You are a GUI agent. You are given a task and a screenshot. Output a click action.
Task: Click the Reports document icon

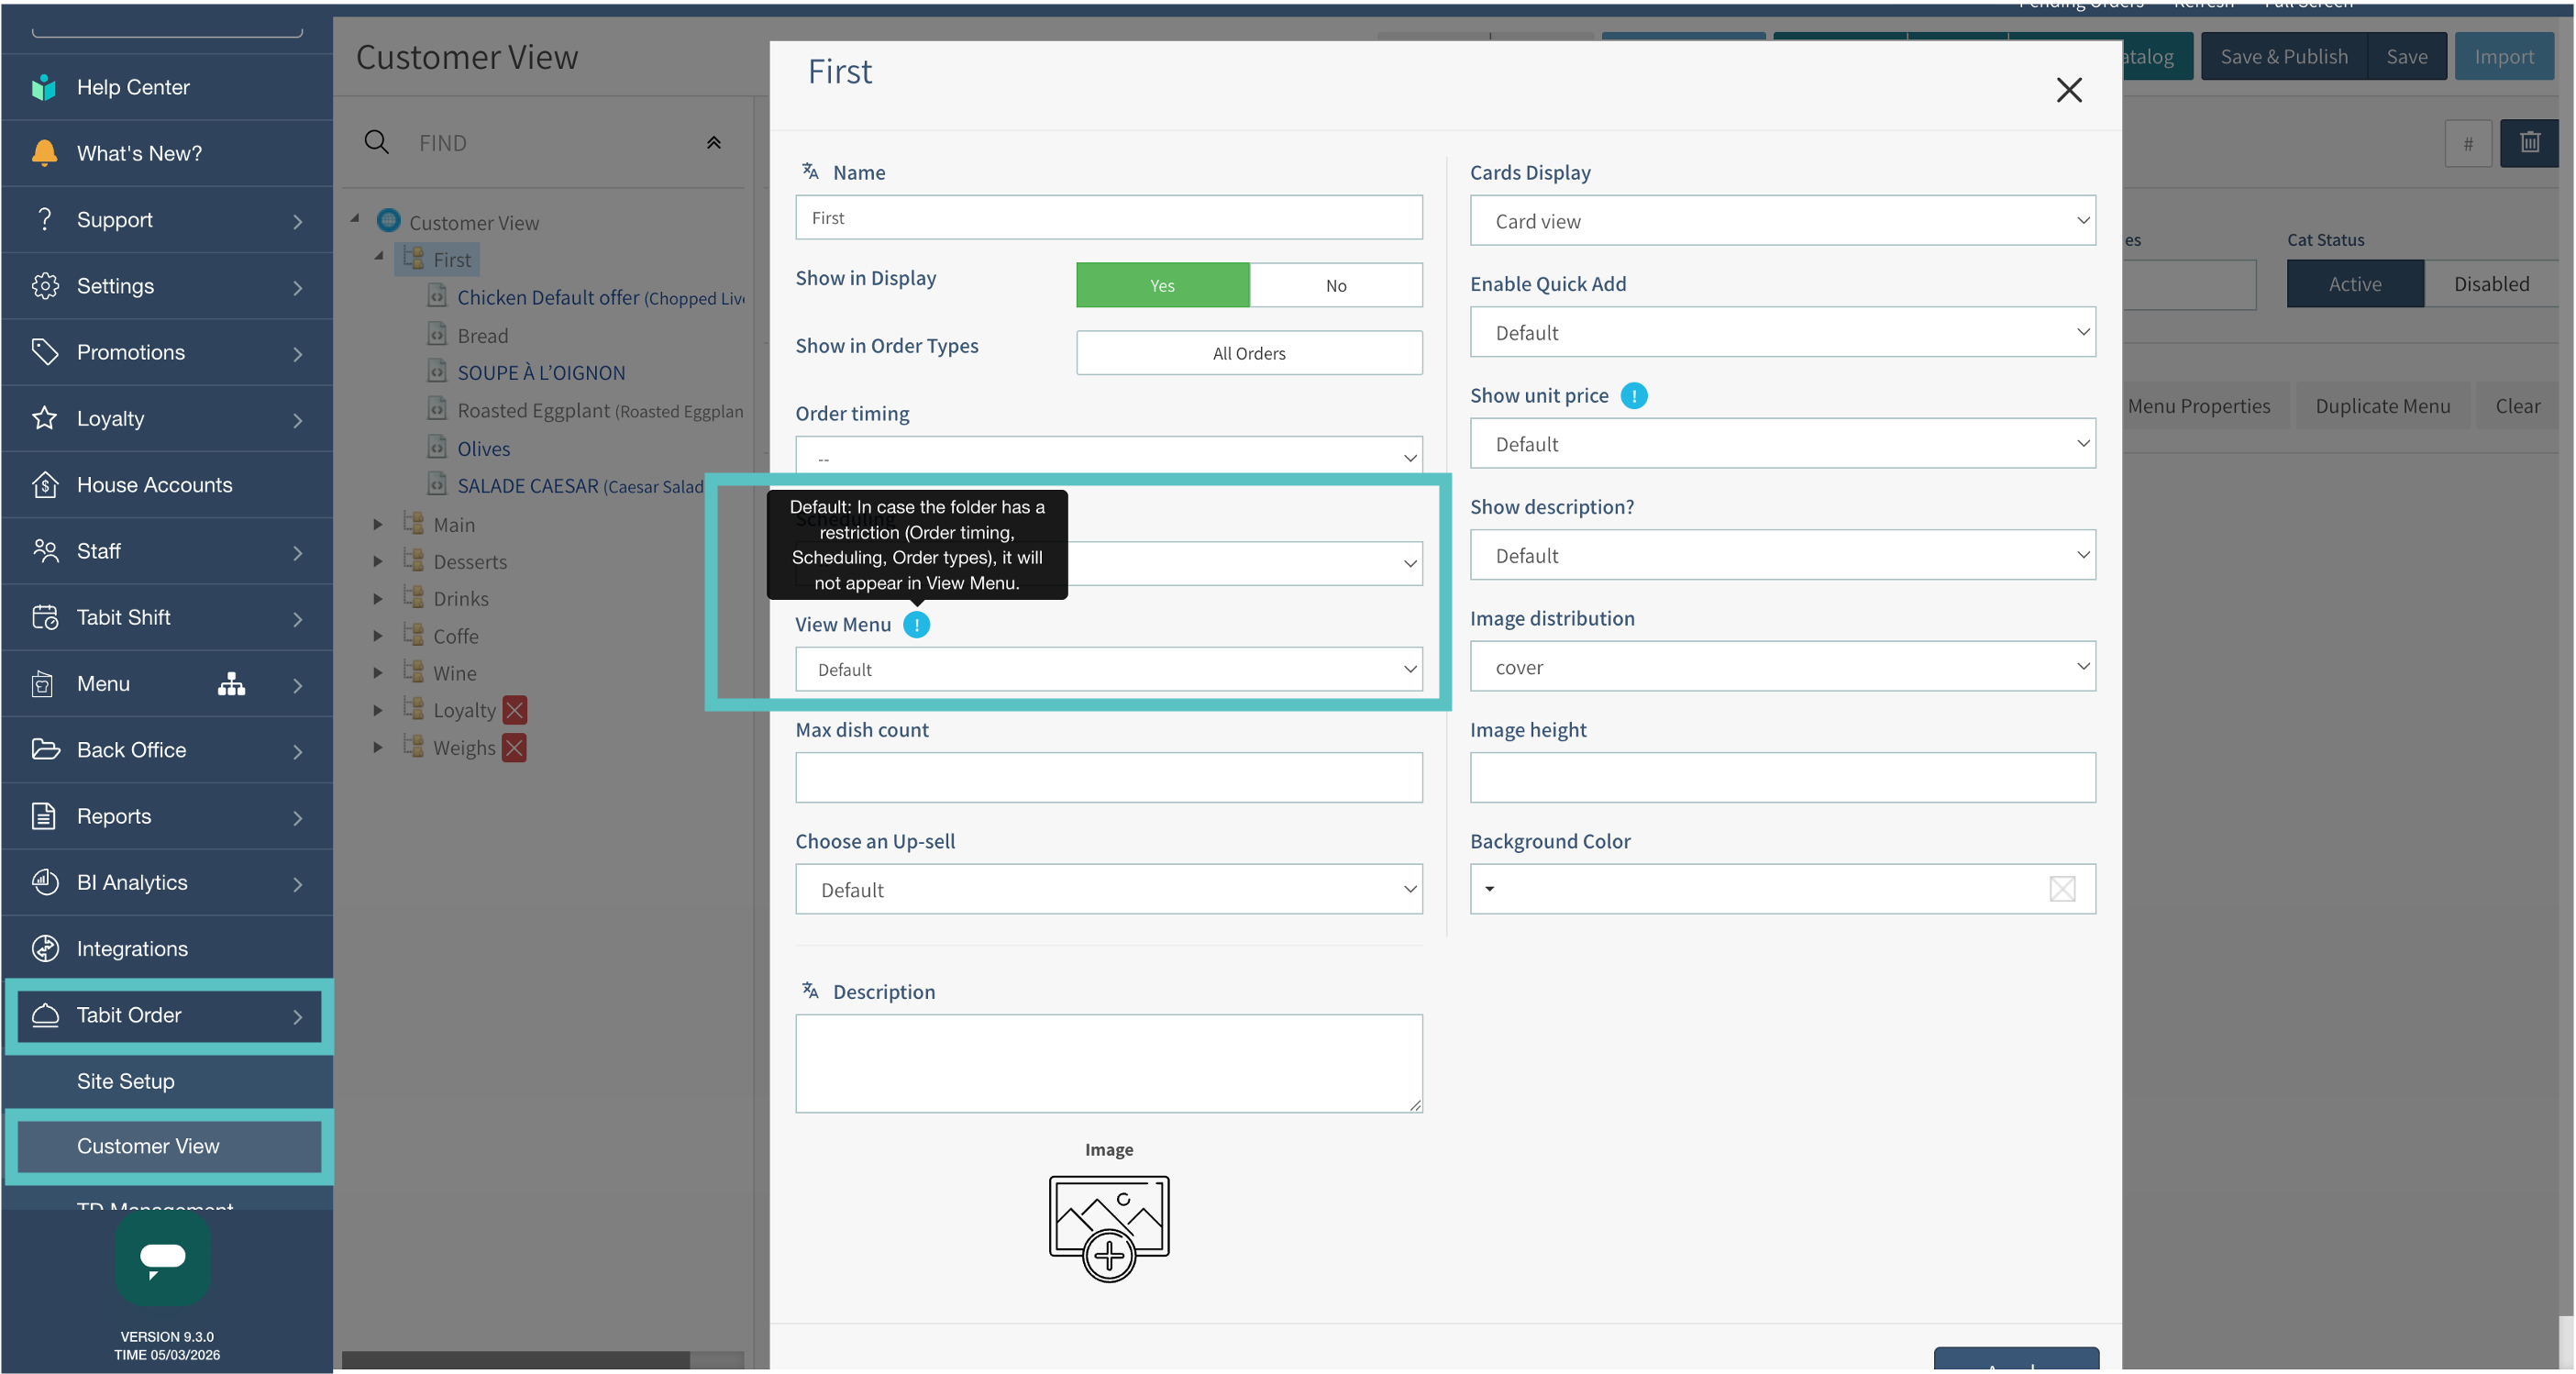point(44,816)
